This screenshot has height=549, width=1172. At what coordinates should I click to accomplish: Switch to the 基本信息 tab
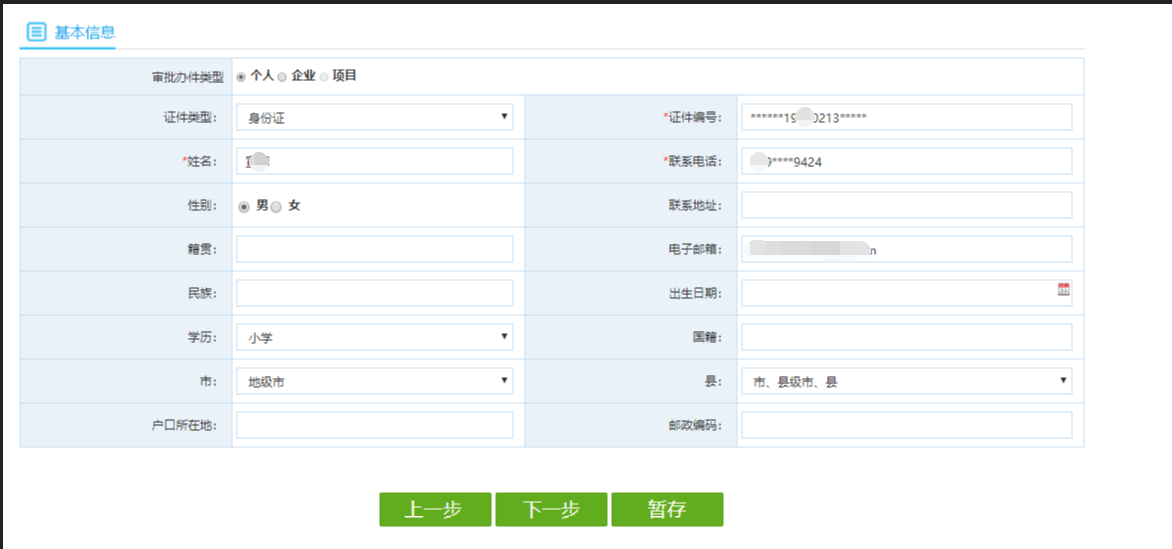tap(84, 32)
